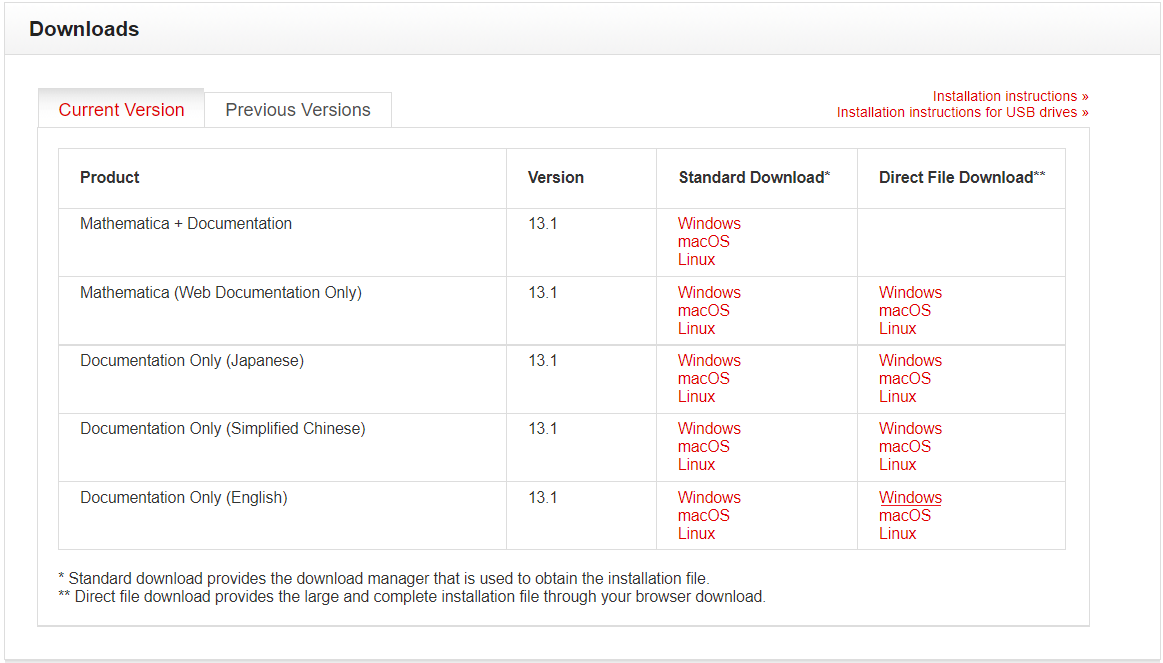
Task: Standard download Mathematica Web Documentation for Windows
Action: (x=709, y=292)
